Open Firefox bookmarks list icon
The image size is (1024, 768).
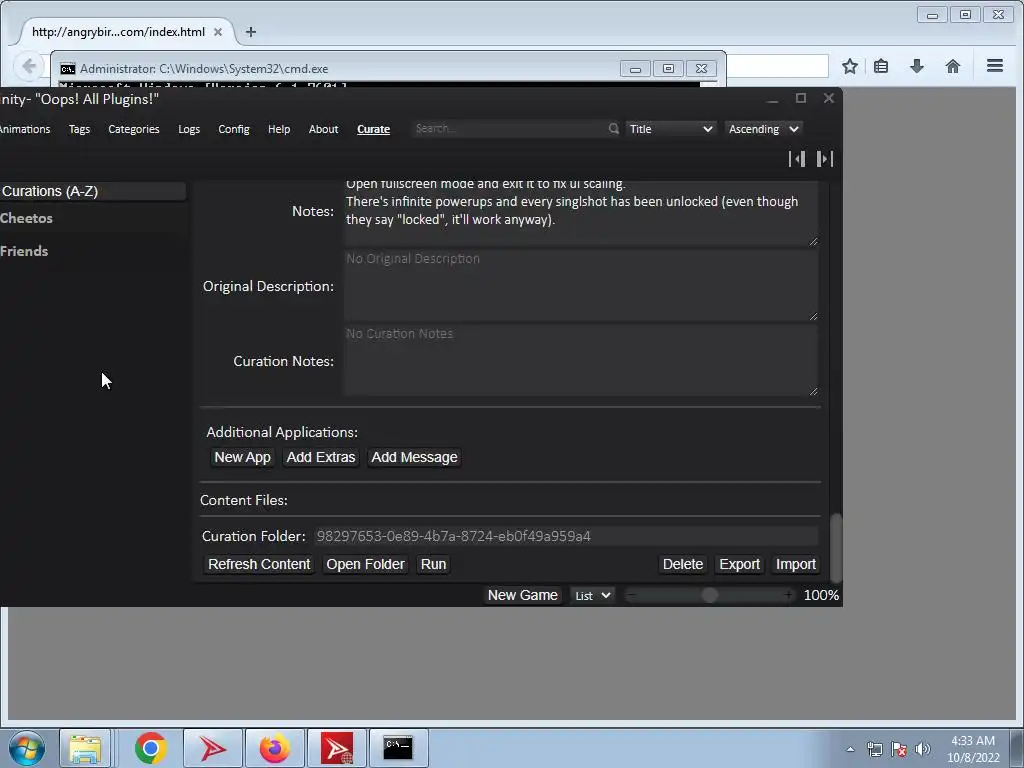[881, 66]
